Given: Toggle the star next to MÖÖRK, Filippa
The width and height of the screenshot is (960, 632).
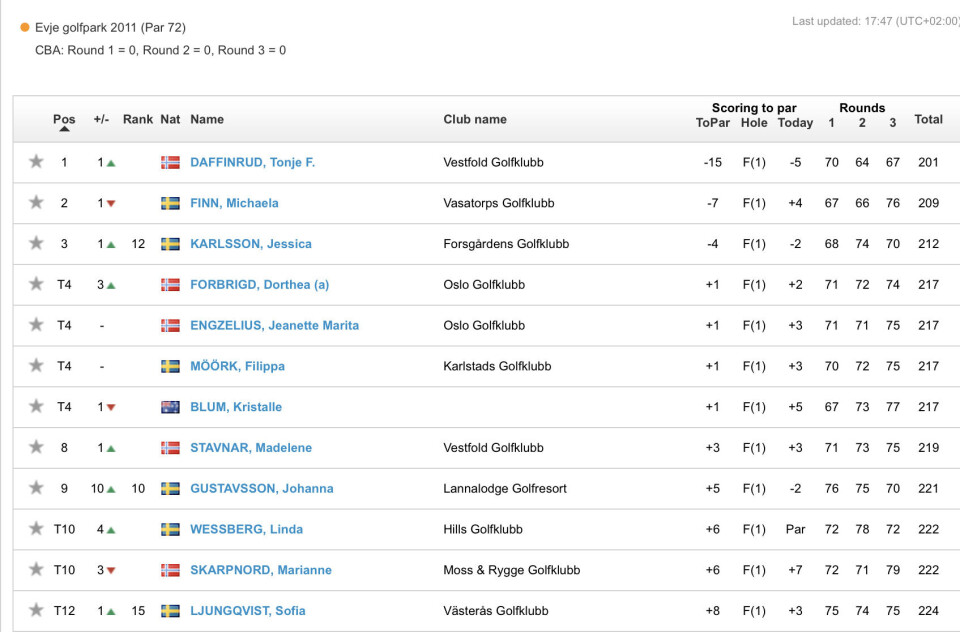Looking at the screenshot, I should pos(36,366).
